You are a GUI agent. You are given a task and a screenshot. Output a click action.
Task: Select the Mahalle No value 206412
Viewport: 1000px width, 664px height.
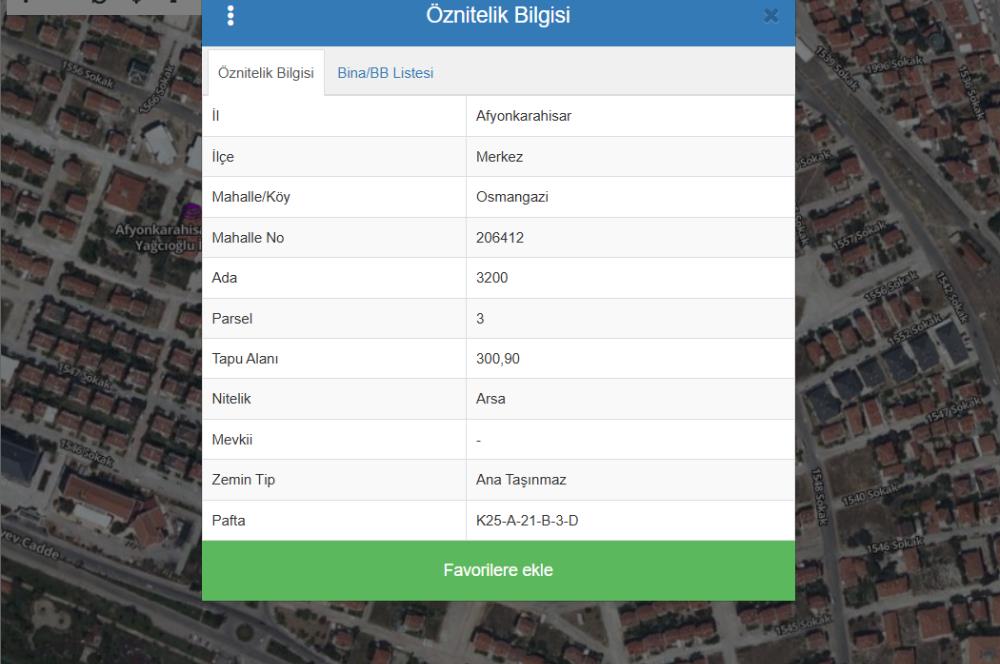point(501,237)
